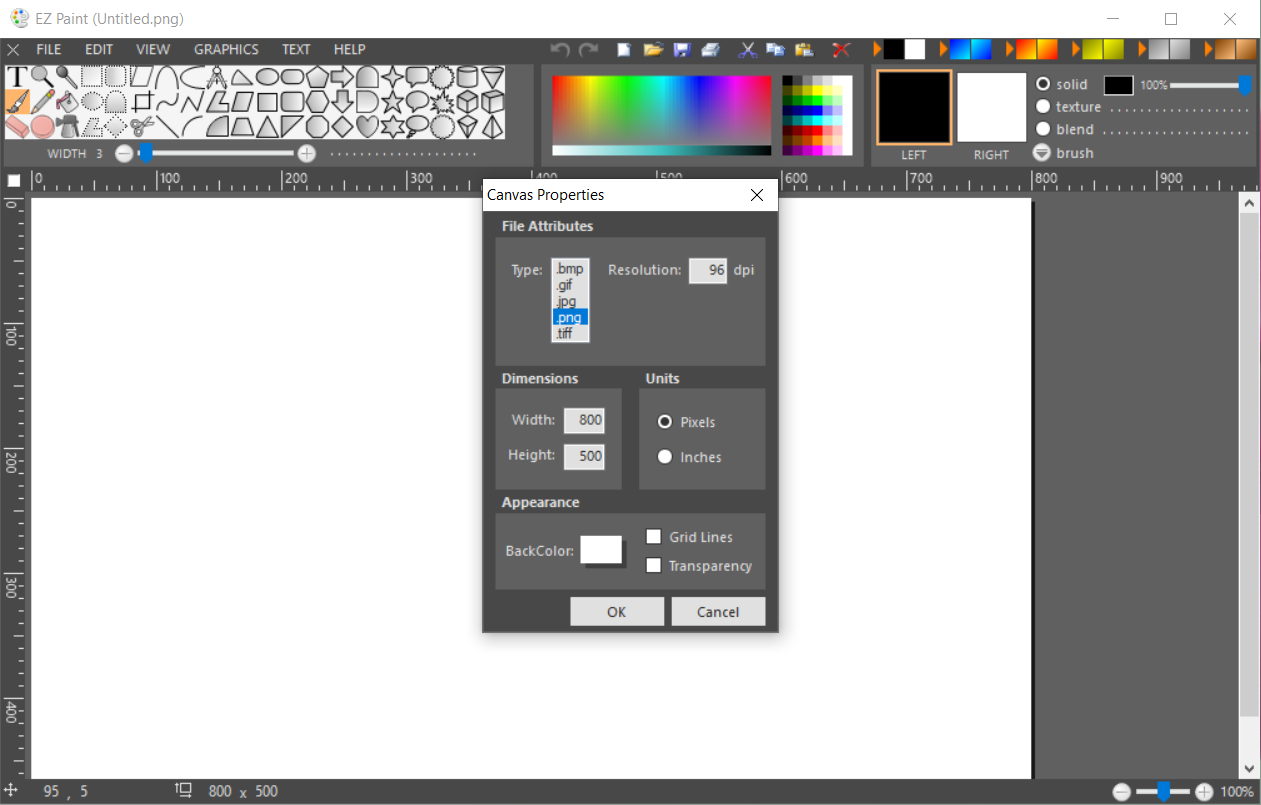Select the Eraser tool
Viewport: 1261px width, 805px height.
(x=18, y=127)
